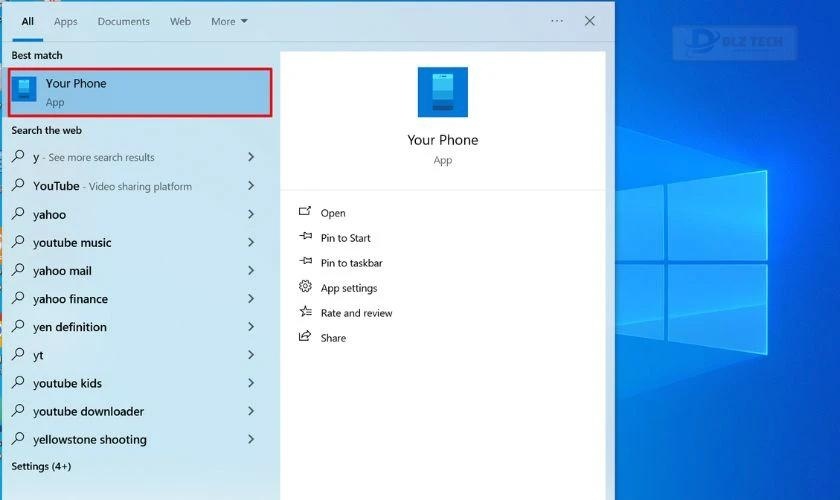This screenshot has width=840, height=500.
Task: Expand the yellowstone shooting suggestion arrow
Action: (x=251, y=439)
